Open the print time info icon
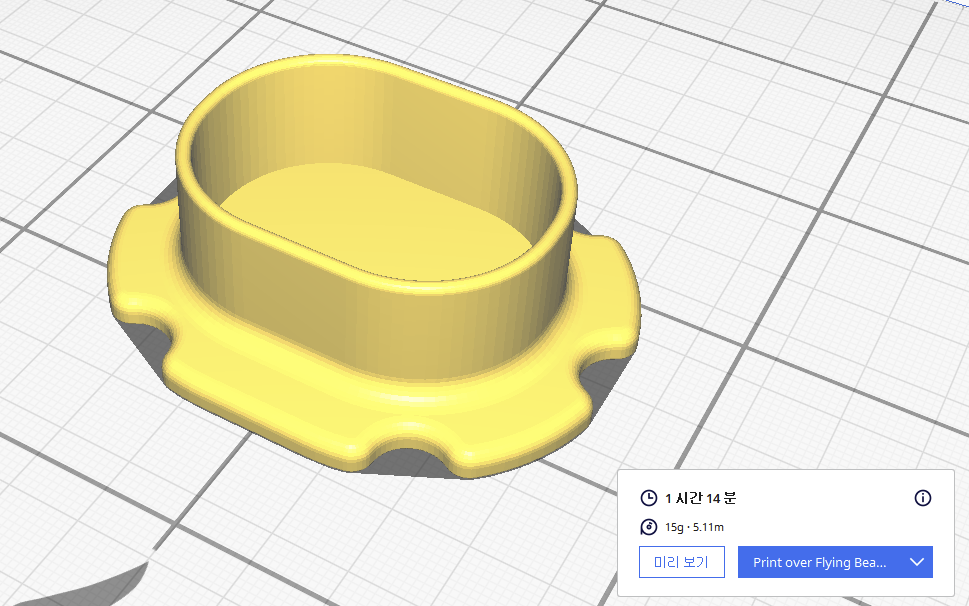This screenshot has width=969, height=606. [x=922, y=498]
